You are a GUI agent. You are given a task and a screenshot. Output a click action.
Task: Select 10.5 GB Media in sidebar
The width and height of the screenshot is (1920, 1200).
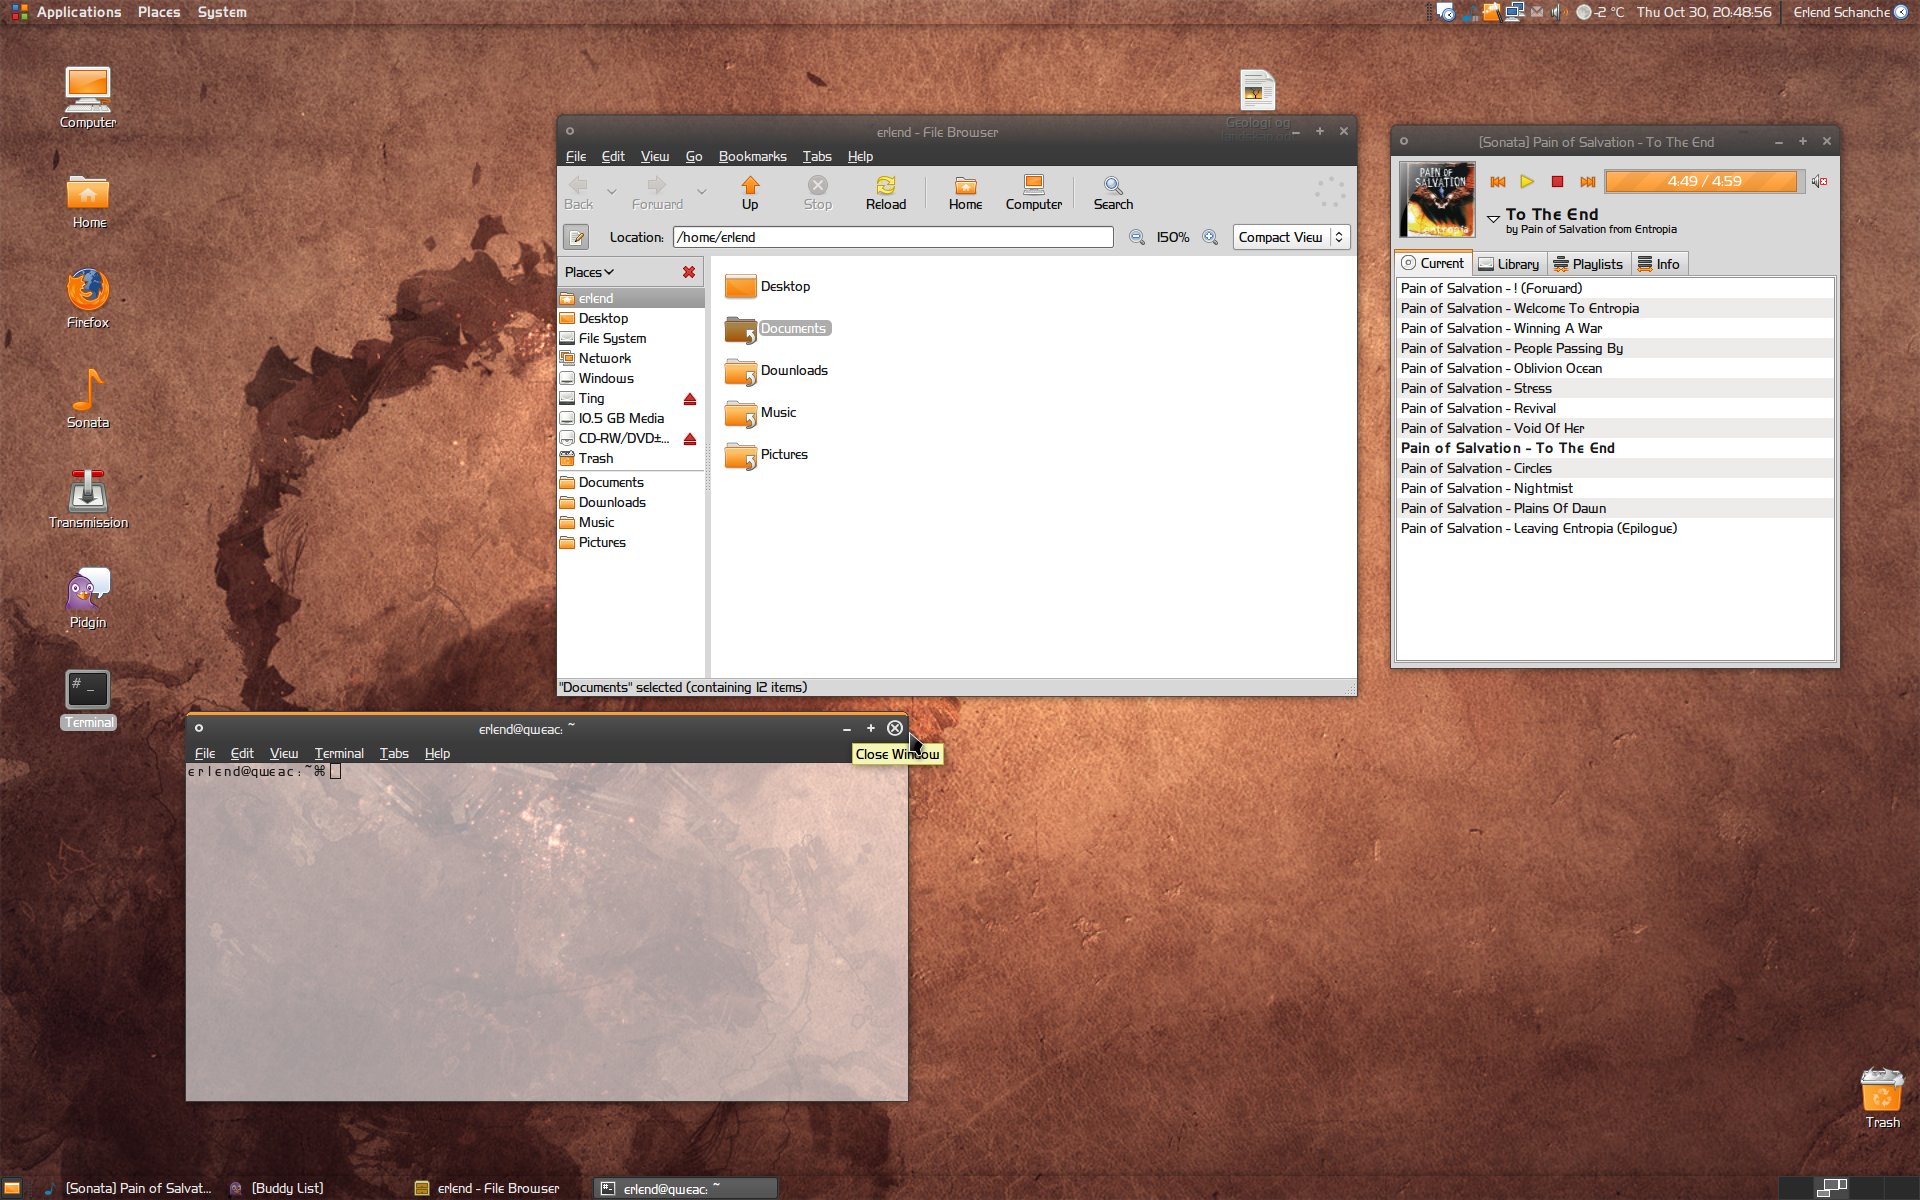[x=631, y=418]
